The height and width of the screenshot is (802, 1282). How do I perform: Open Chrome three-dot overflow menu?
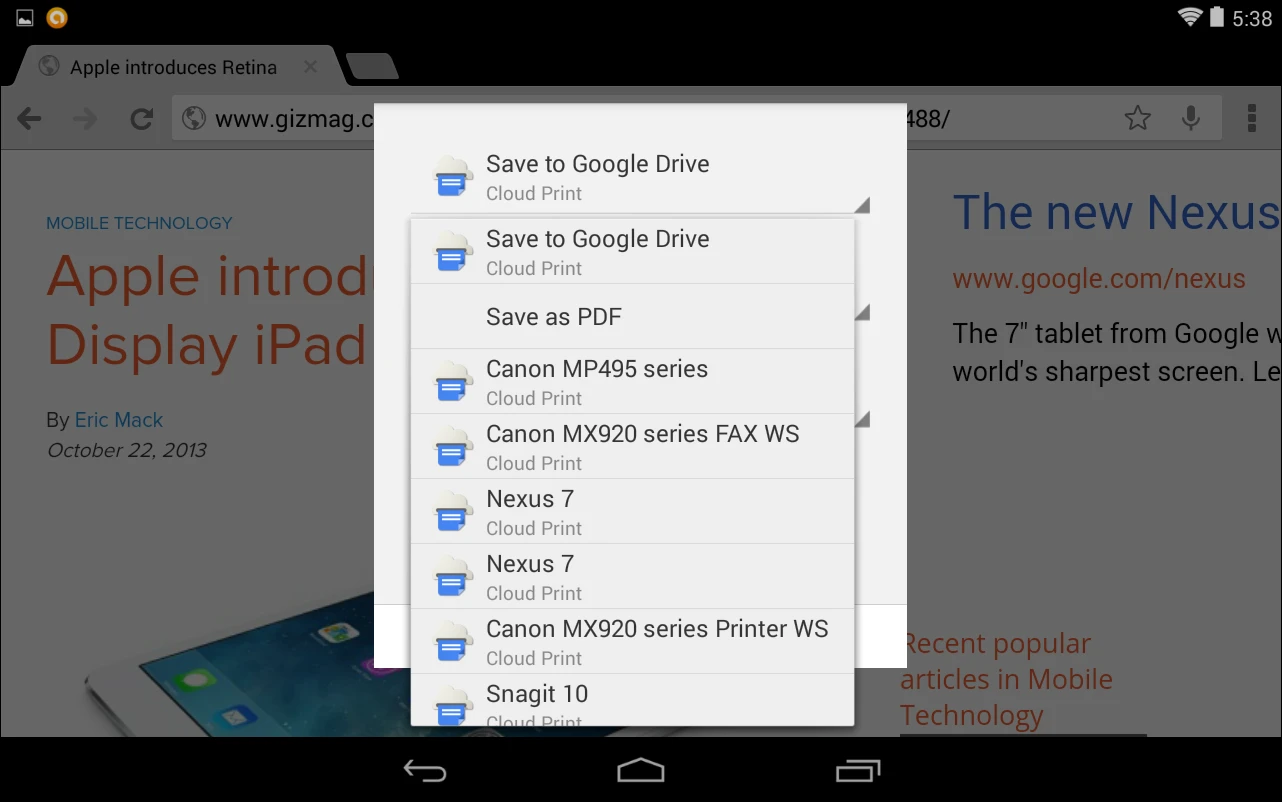pos(1251,119)
